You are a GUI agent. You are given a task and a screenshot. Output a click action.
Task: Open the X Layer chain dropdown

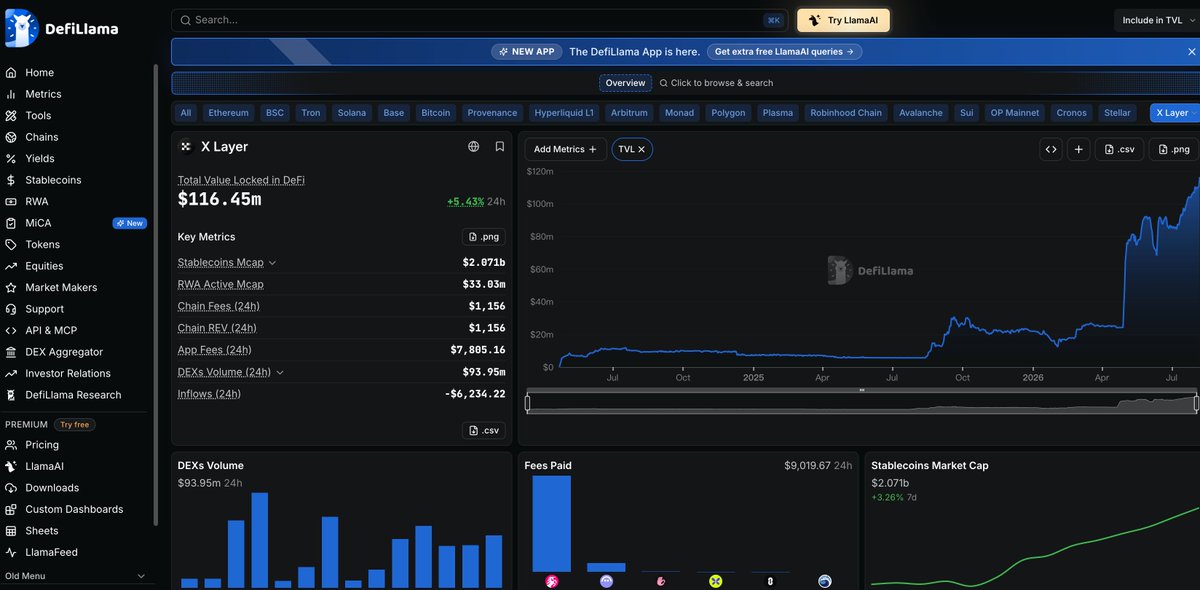[x=1174, y=113]
